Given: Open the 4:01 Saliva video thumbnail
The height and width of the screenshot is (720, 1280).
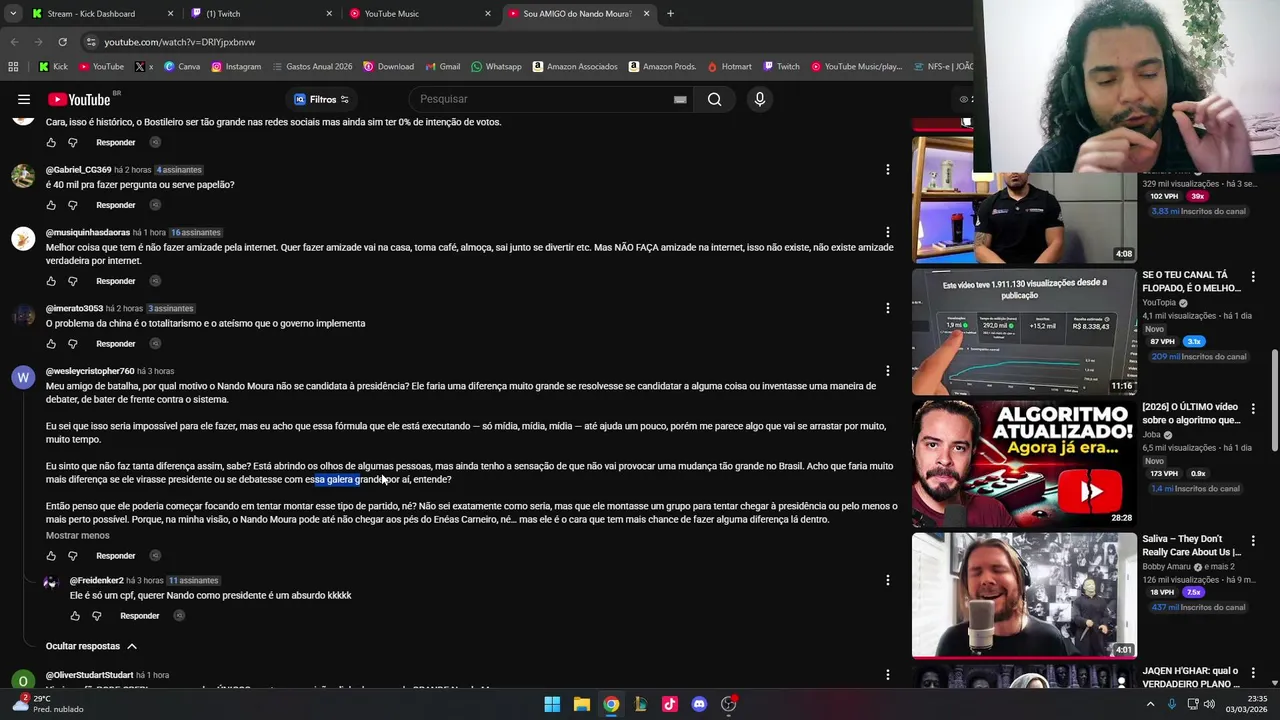Looking at the screenshot, I should point(1024,595).
